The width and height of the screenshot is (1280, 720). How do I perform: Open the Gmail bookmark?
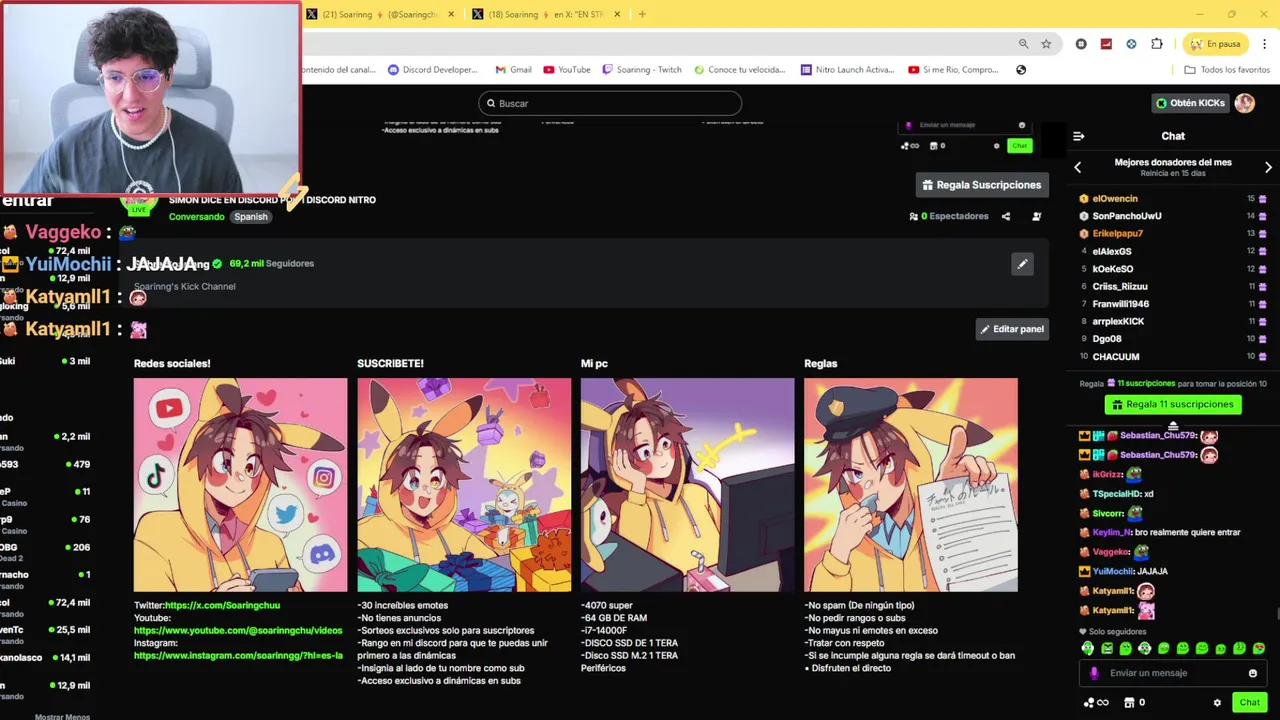pyautogui.click(x=513, y=70)
